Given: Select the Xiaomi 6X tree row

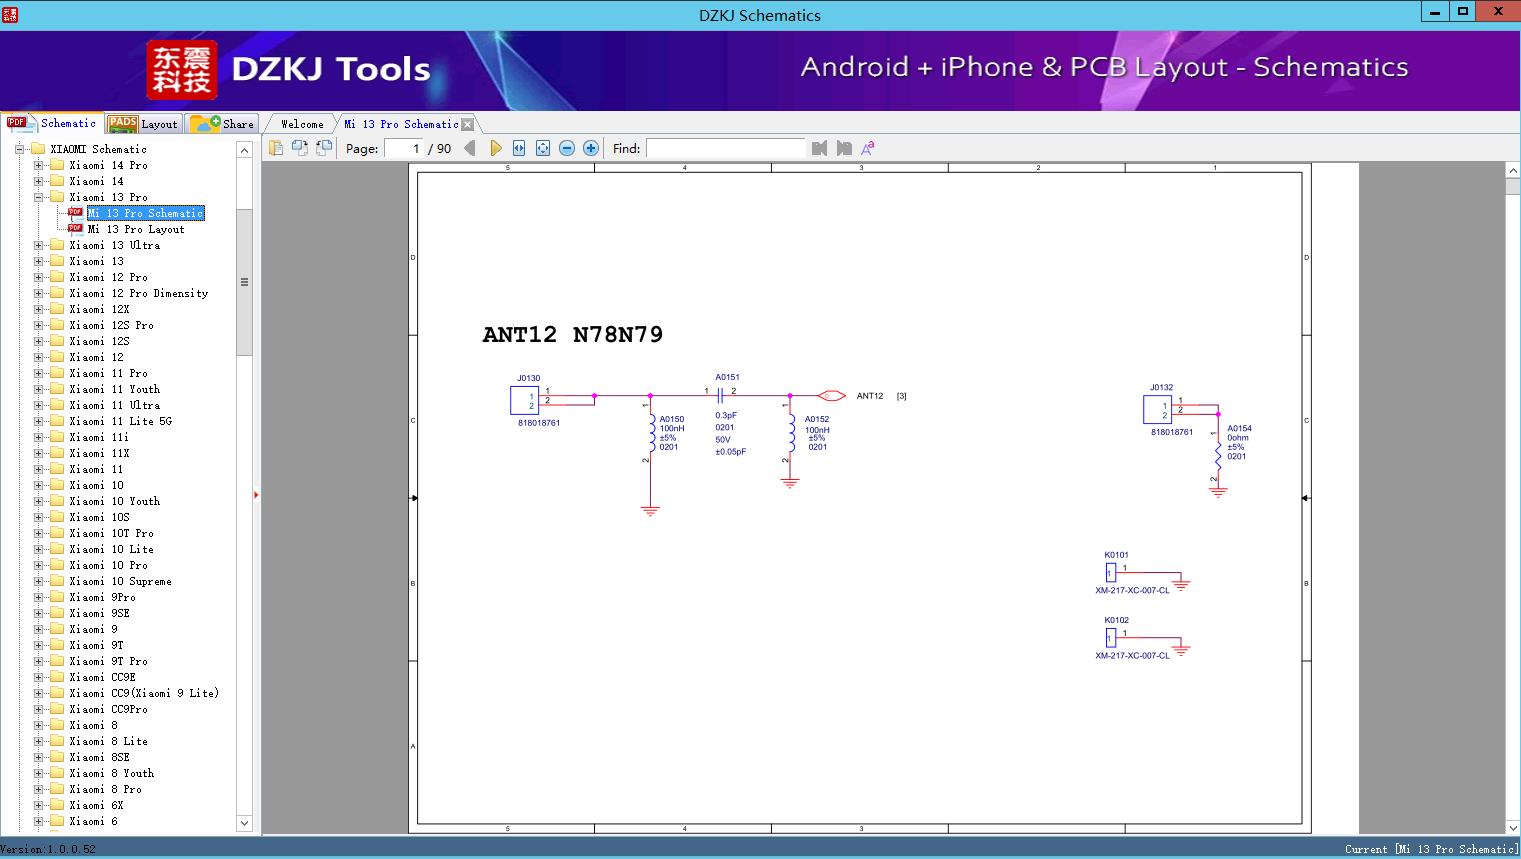Looking at the screenshot, I should click(x=96, y=805).
